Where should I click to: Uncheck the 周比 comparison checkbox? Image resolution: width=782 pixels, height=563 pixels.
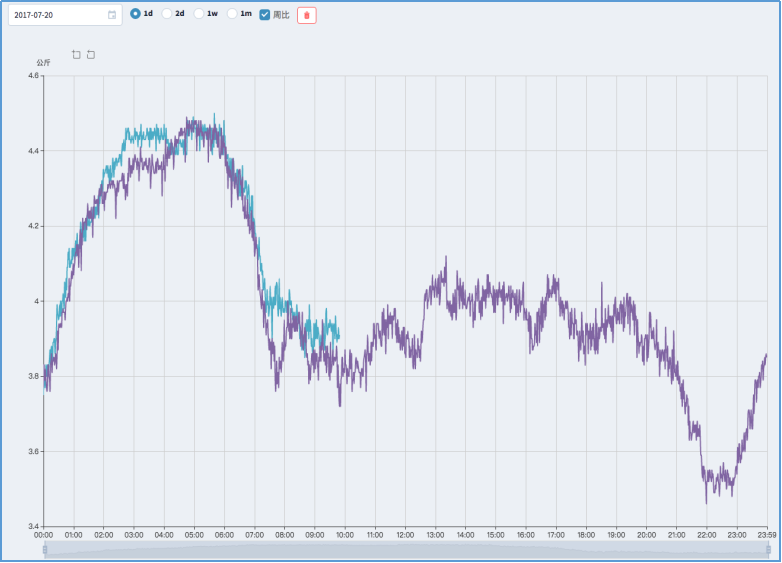point(265,14)
